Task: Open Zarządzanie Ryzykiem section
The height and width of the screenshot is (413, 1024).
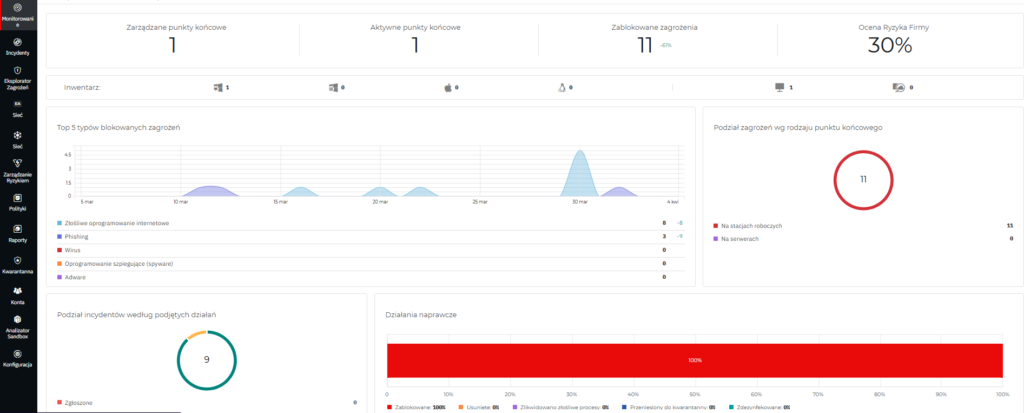Action: 17,169
